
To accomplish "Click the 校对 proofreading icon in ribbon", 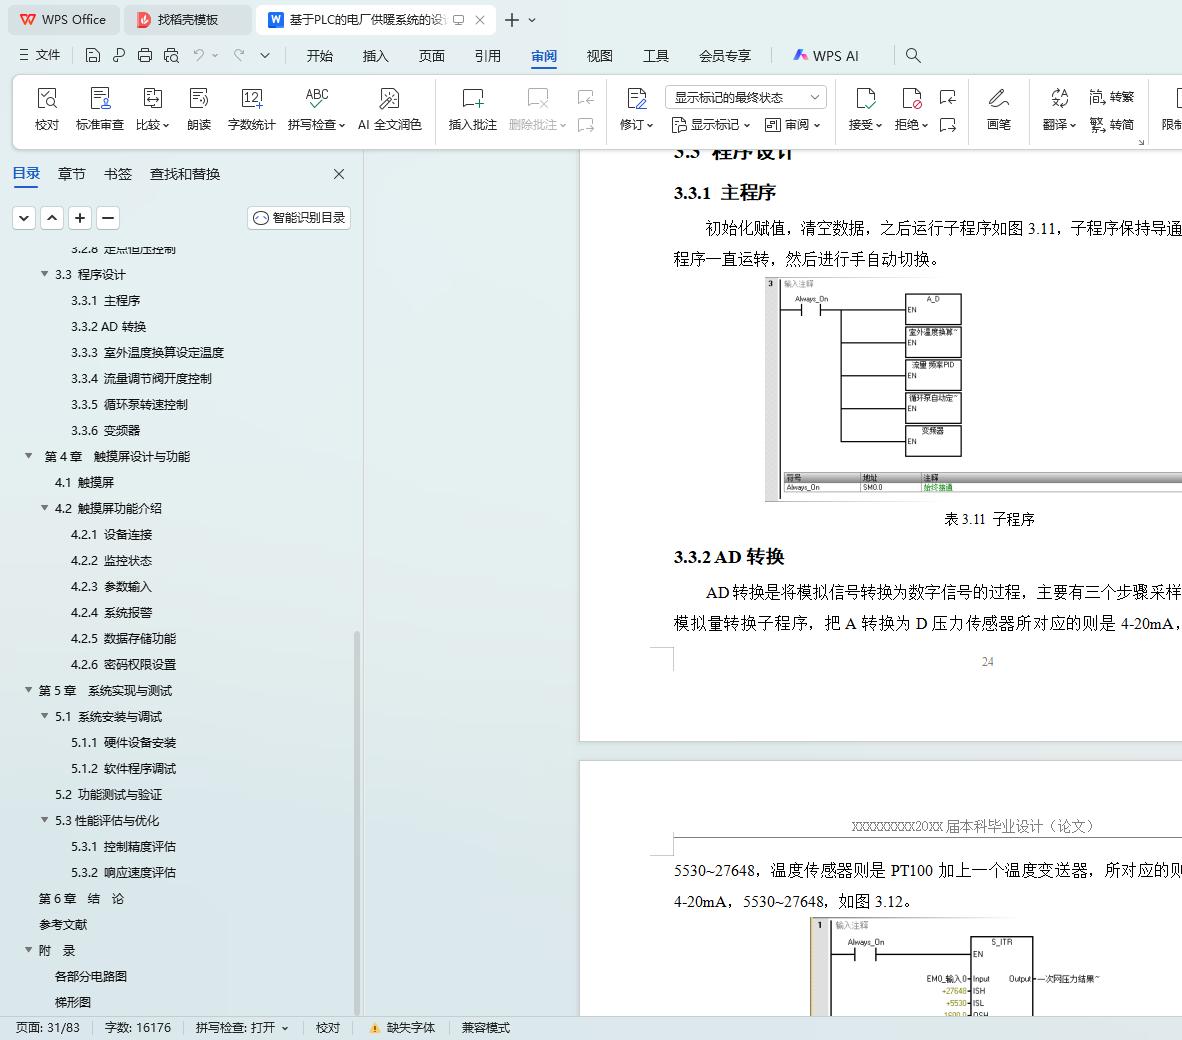I will [x=47, y=109].
